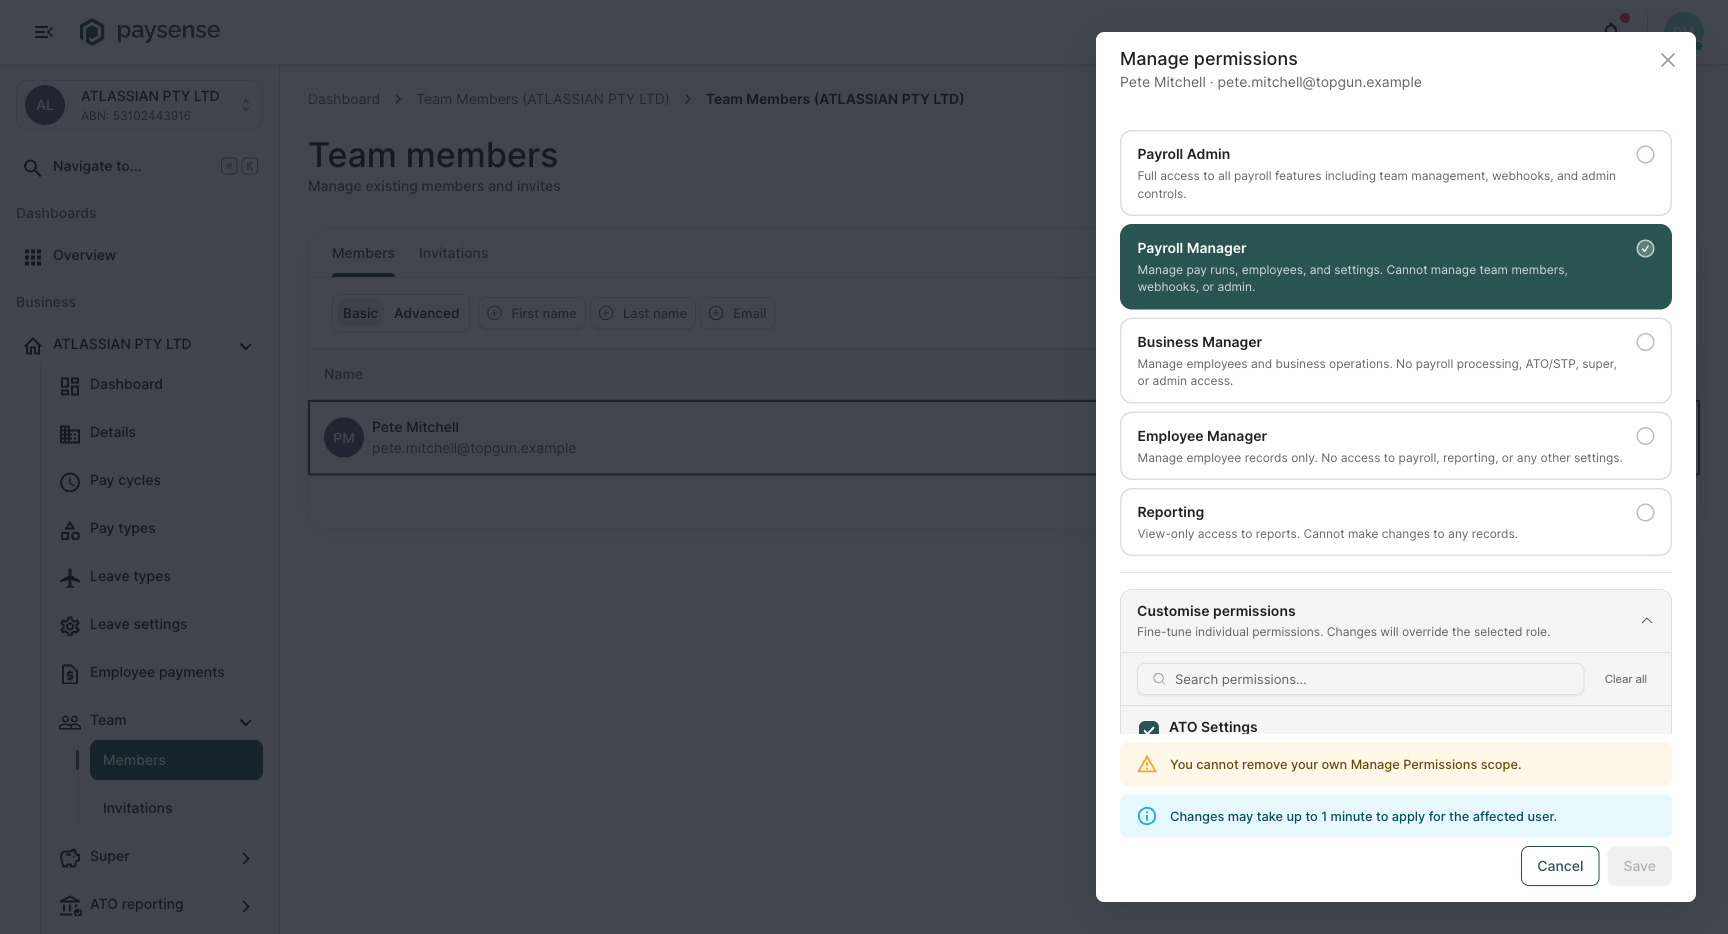The image size is (1728, 934).
Task: Click the ATLASSIAN PTY LTD home icon
Action: (x=33, y=346)
